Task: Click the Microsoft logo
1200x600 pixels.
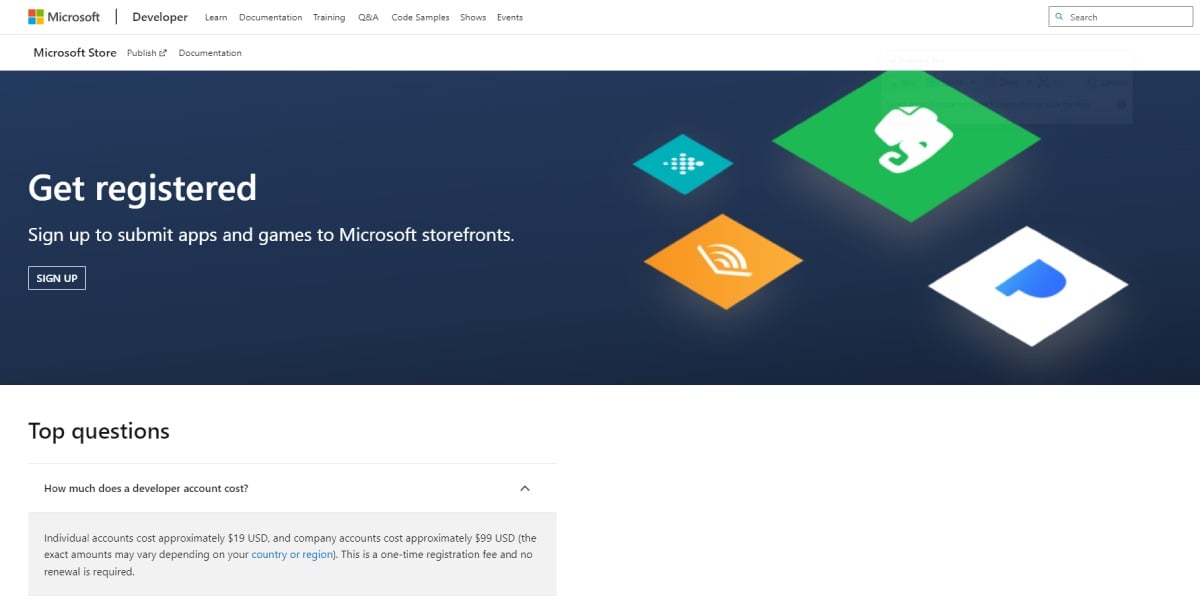Action: 64,17
